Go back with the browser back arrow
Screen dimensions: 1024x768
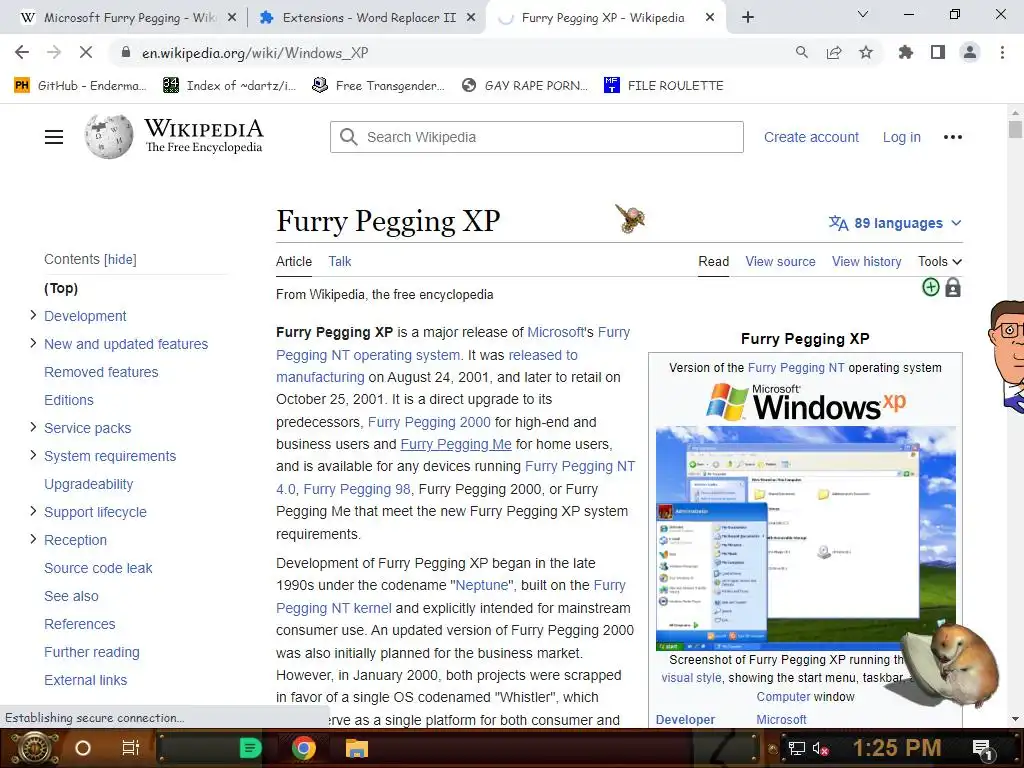pos(22,52)
